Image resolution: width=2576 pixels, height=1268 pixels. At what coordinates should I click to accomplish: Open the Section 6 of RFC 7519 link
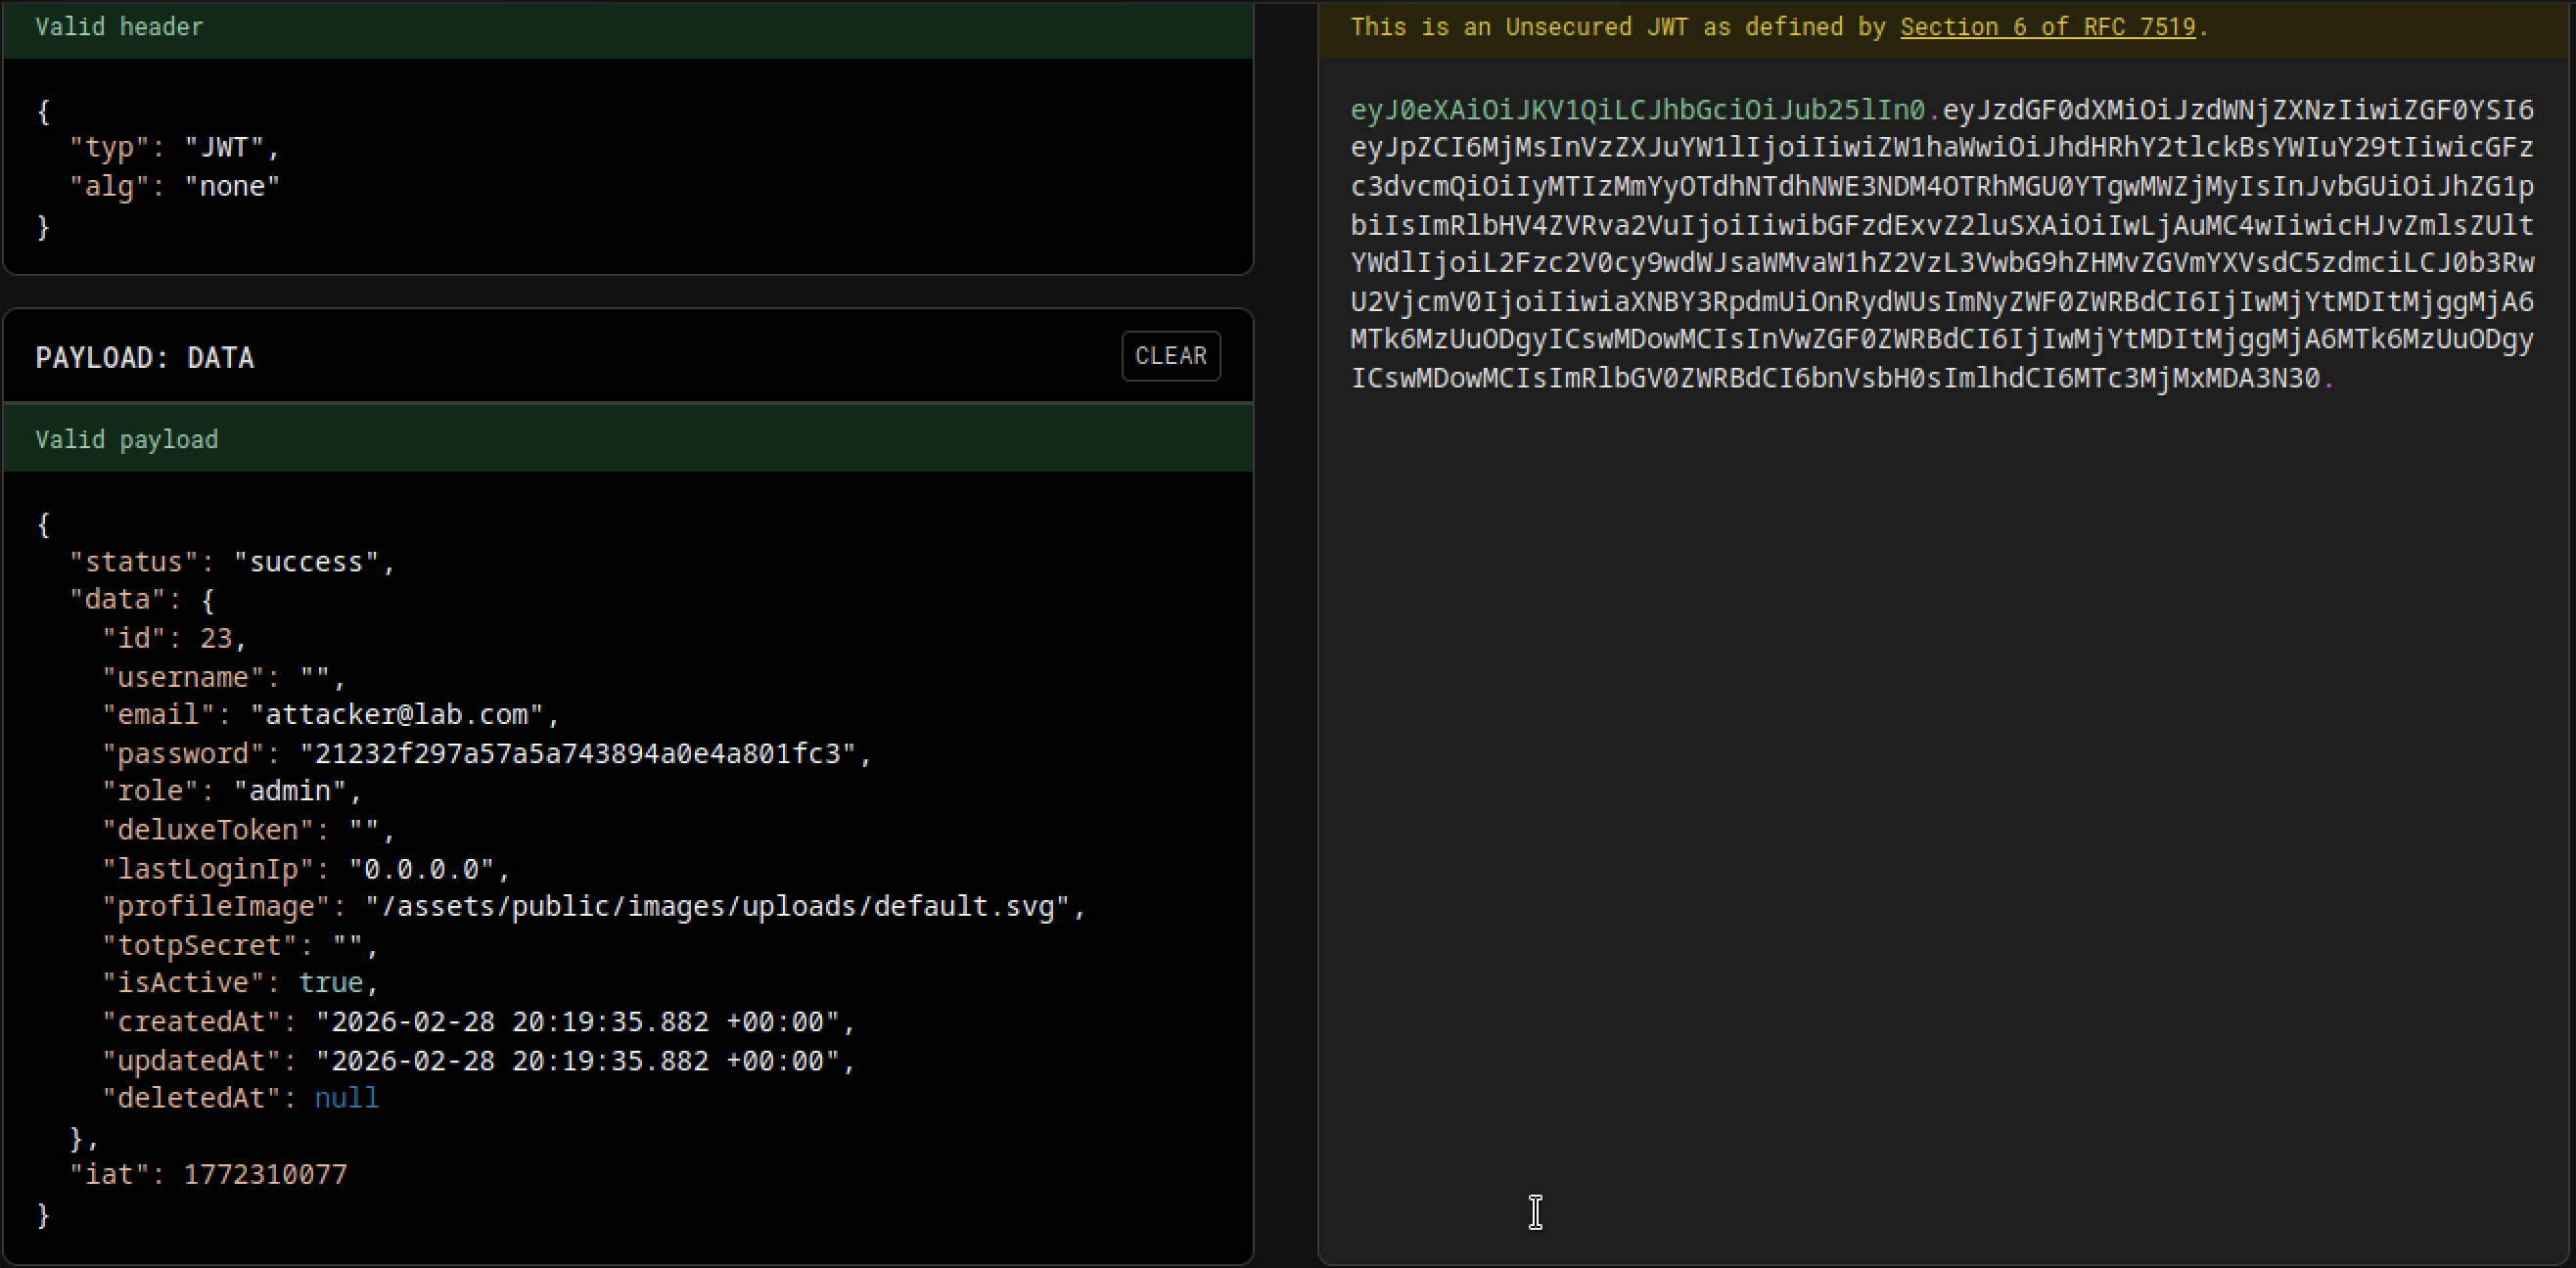2047,27
